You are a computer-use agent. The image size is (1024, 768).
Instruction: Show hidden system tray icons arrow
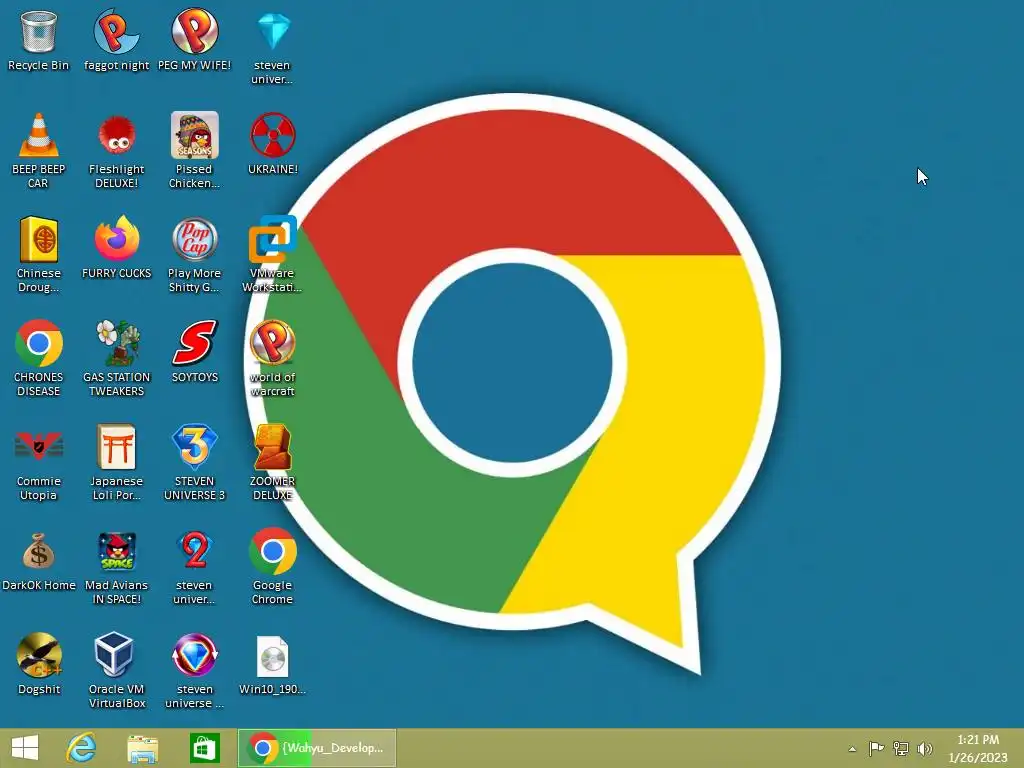point(852,749)
